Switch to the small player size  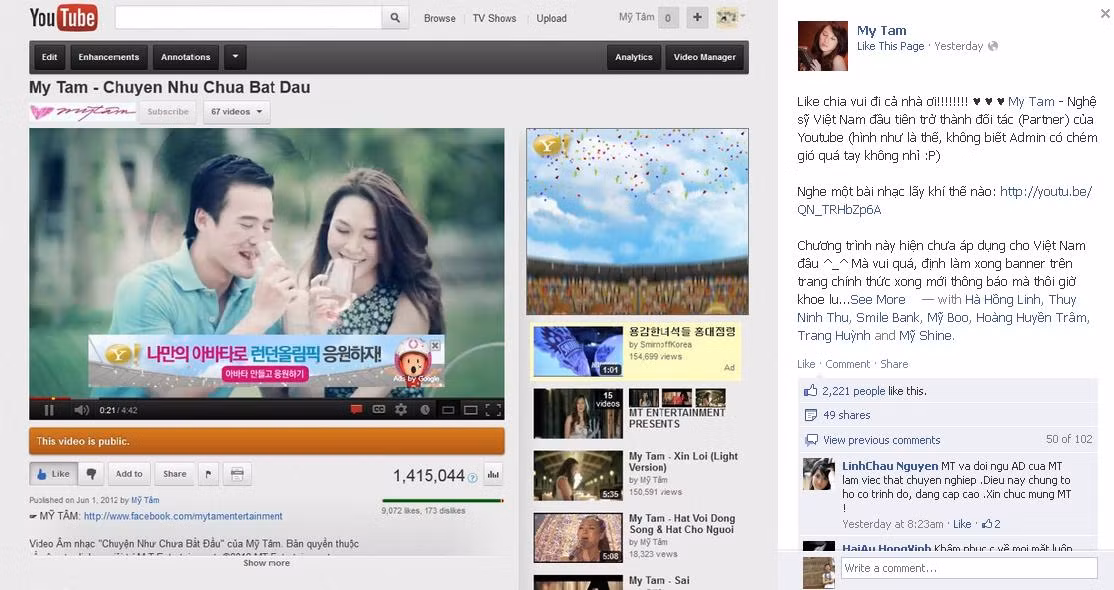click(448, 410)
